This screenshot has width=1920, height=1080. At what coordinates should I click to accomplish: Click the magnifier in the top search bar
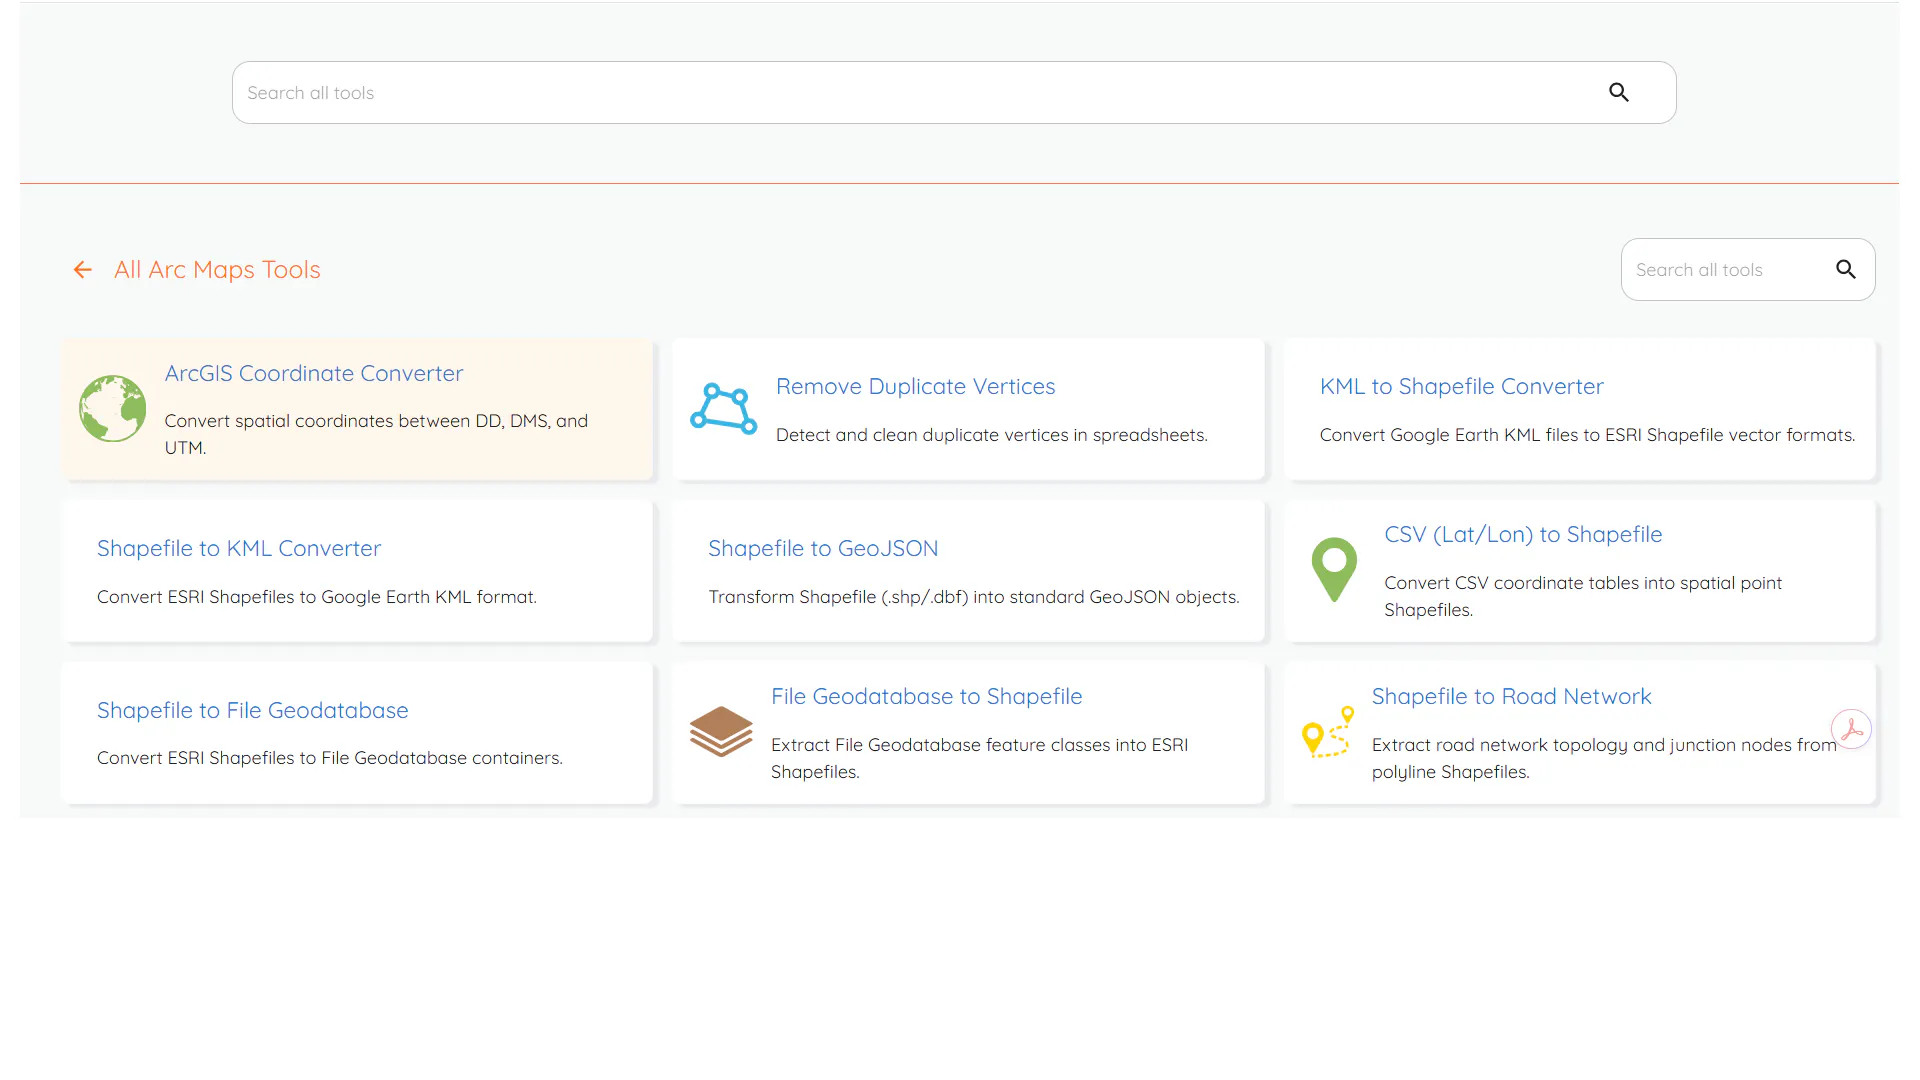[1619, 93]
